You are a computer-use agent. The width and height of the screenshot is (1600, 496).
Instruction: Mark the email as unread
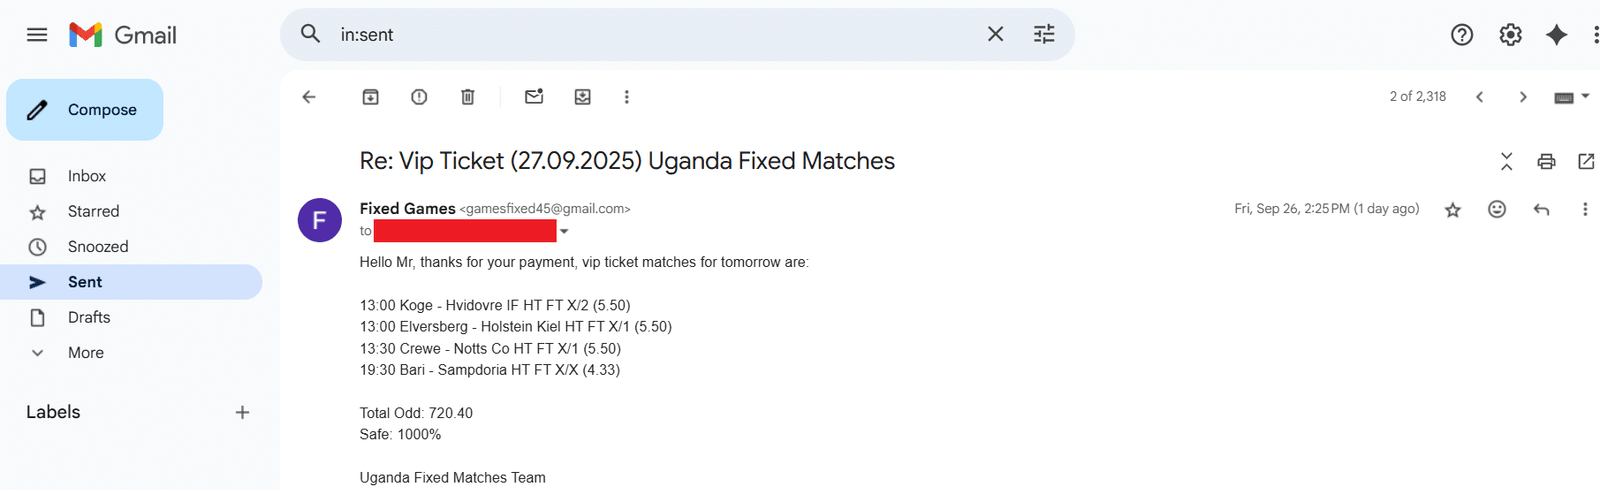pyautogui.click(x=534, y=97)
